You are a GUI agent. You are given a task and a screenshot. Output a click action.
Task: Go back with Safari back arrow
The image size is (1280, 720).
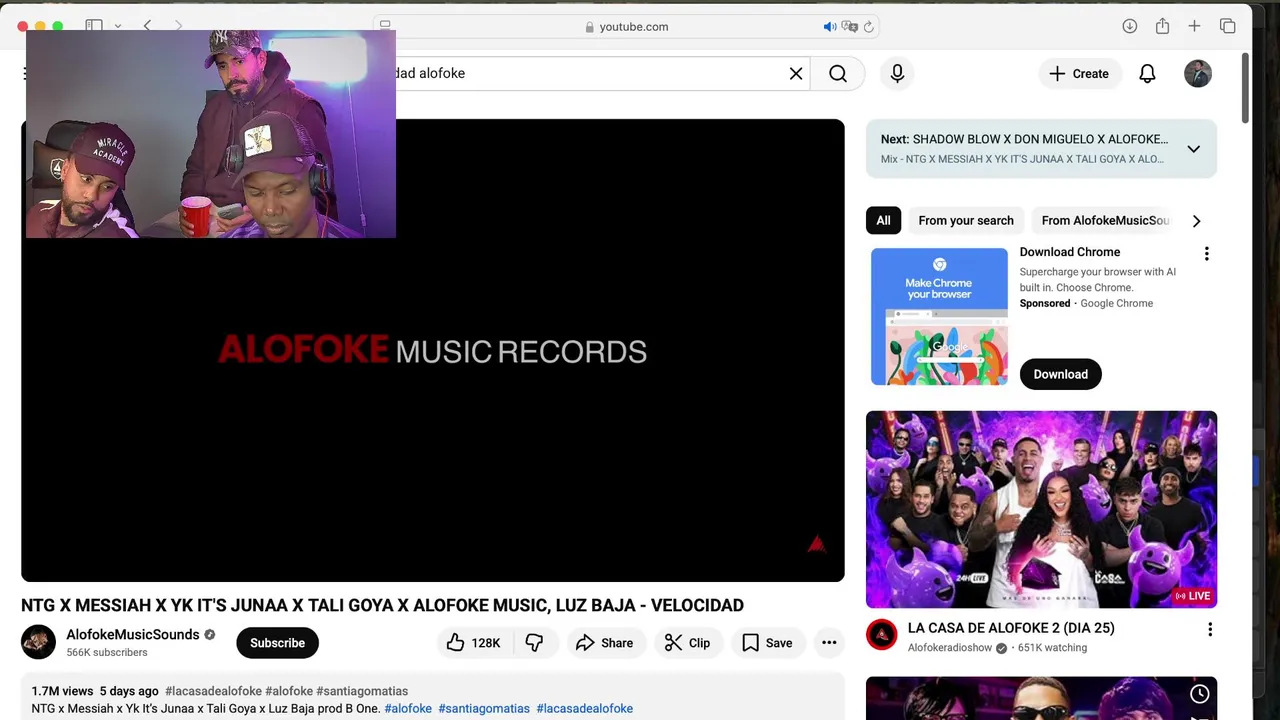pyautogui.click(x=147, y=26)
